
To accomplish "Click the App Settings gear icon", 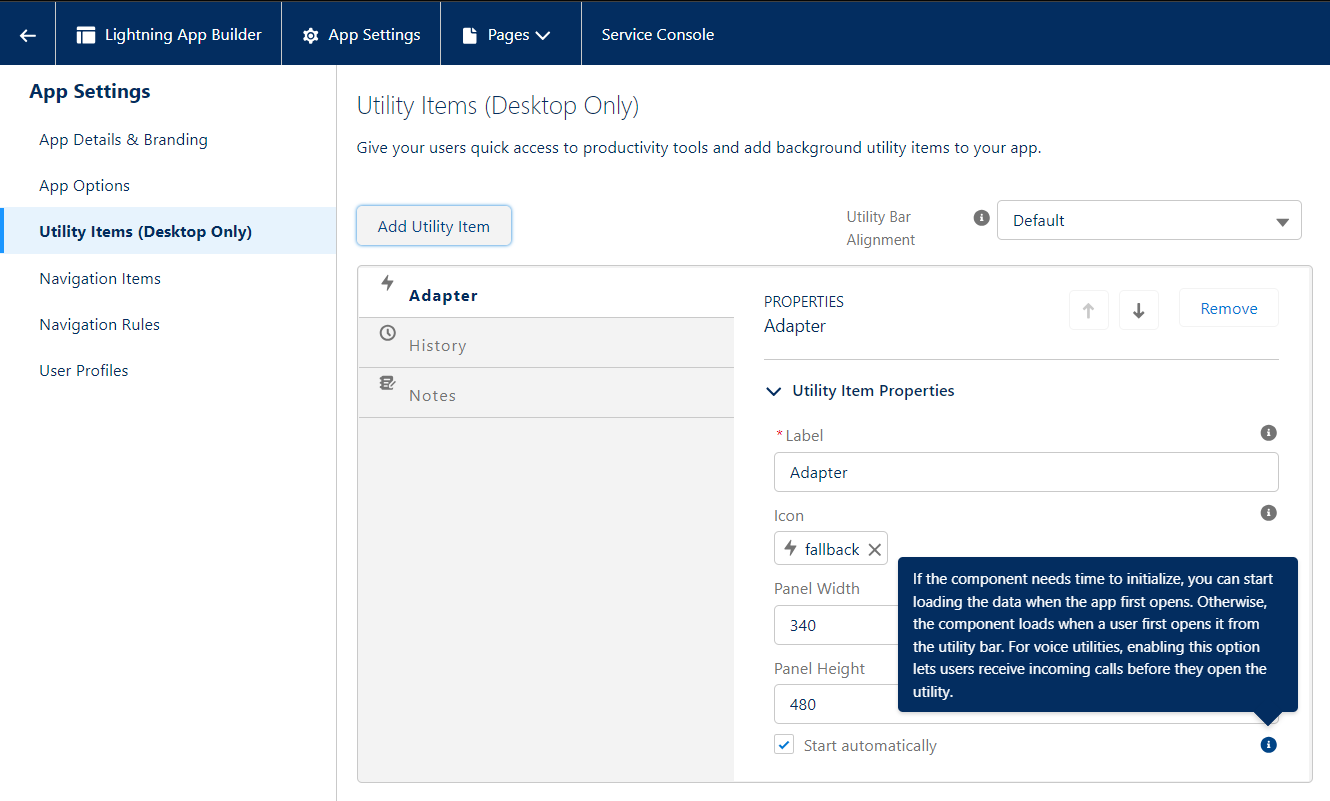I will pos(311,35).
